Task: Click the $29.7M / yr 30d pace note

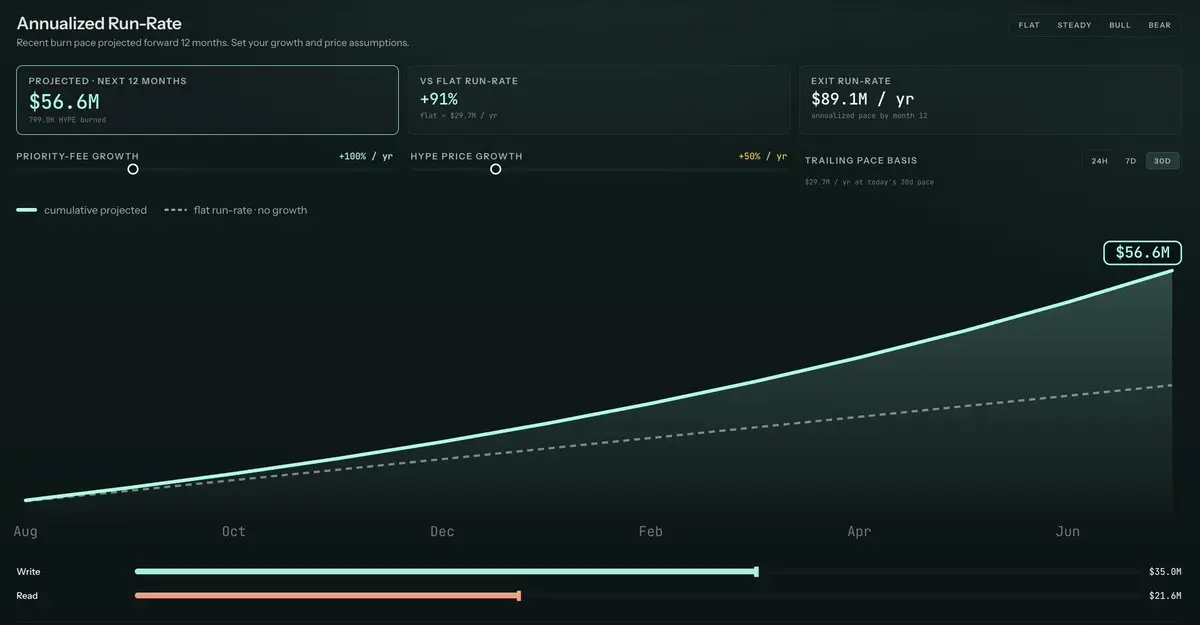Action: (x=869, y=182)
